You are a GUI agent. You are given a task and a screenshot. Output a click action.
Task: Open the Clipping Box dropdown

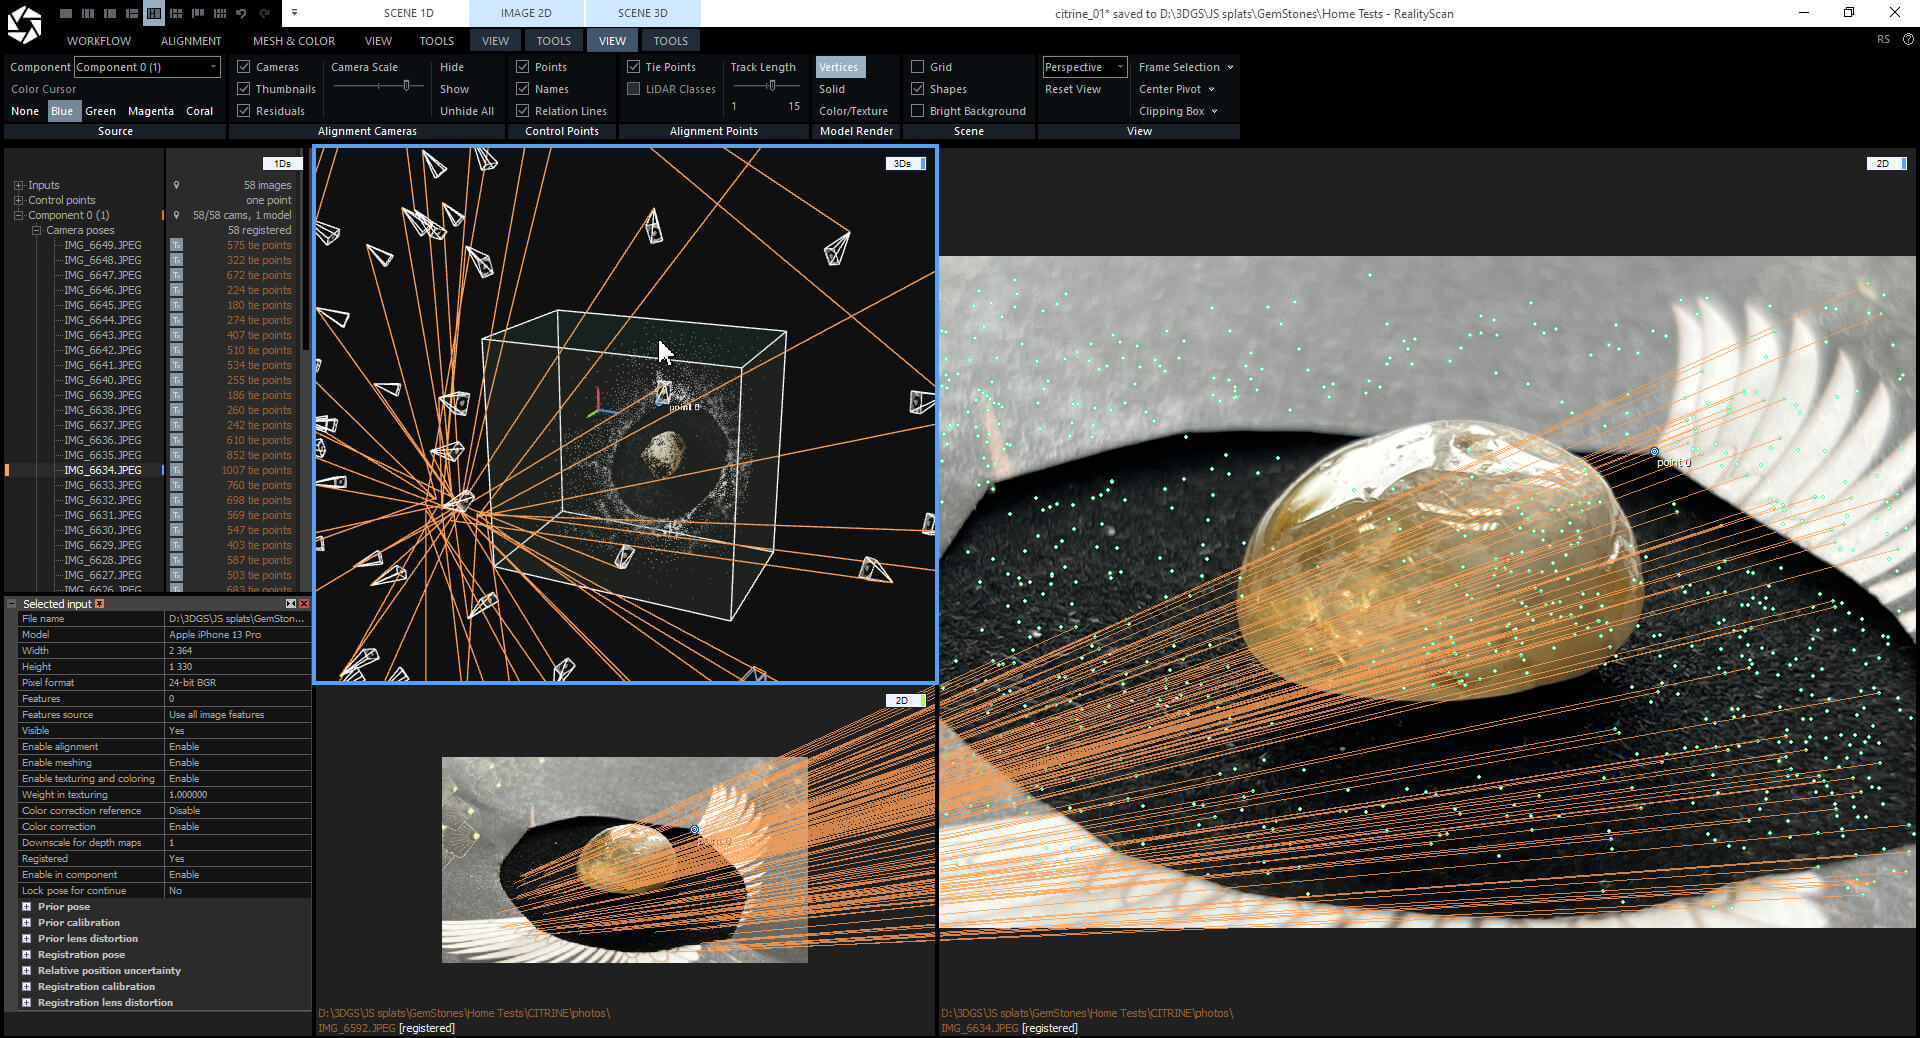point(1178,111)
